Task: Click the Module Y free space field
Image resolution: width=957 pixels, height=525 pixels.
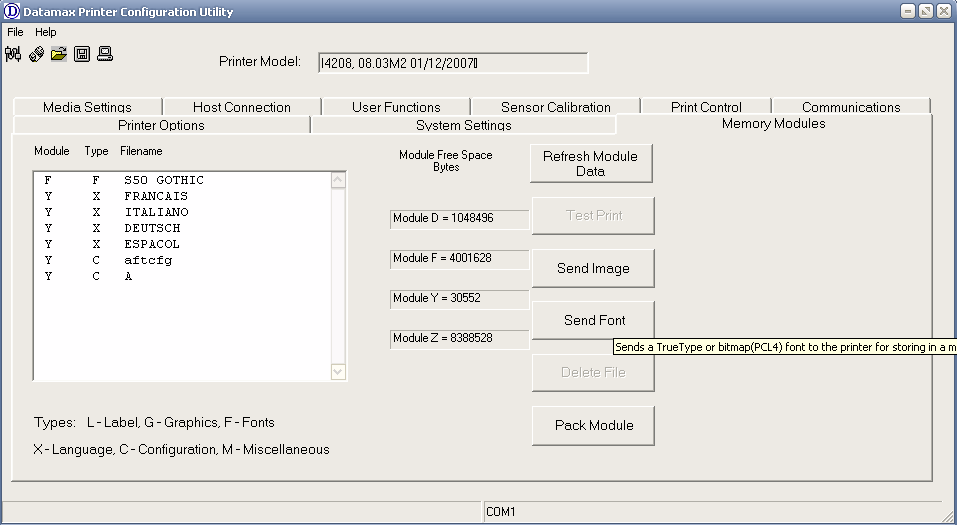Action: [460, 299]
